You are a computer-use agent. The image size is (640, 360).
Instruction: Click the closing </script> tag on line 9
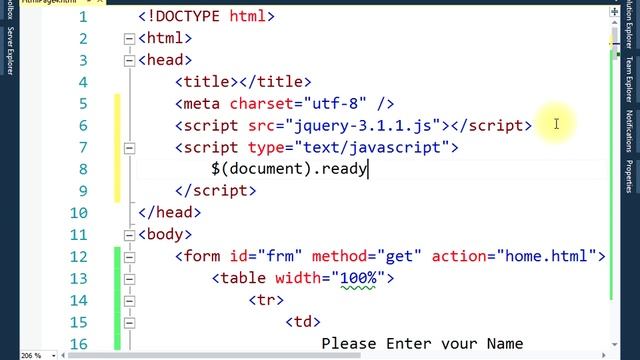216,191
